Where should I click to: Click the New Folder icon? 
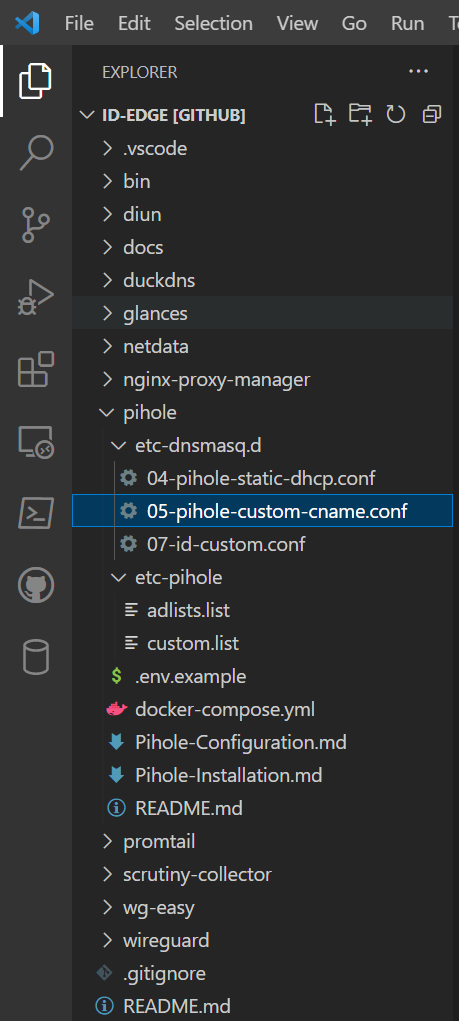click(x=359, y=115)
